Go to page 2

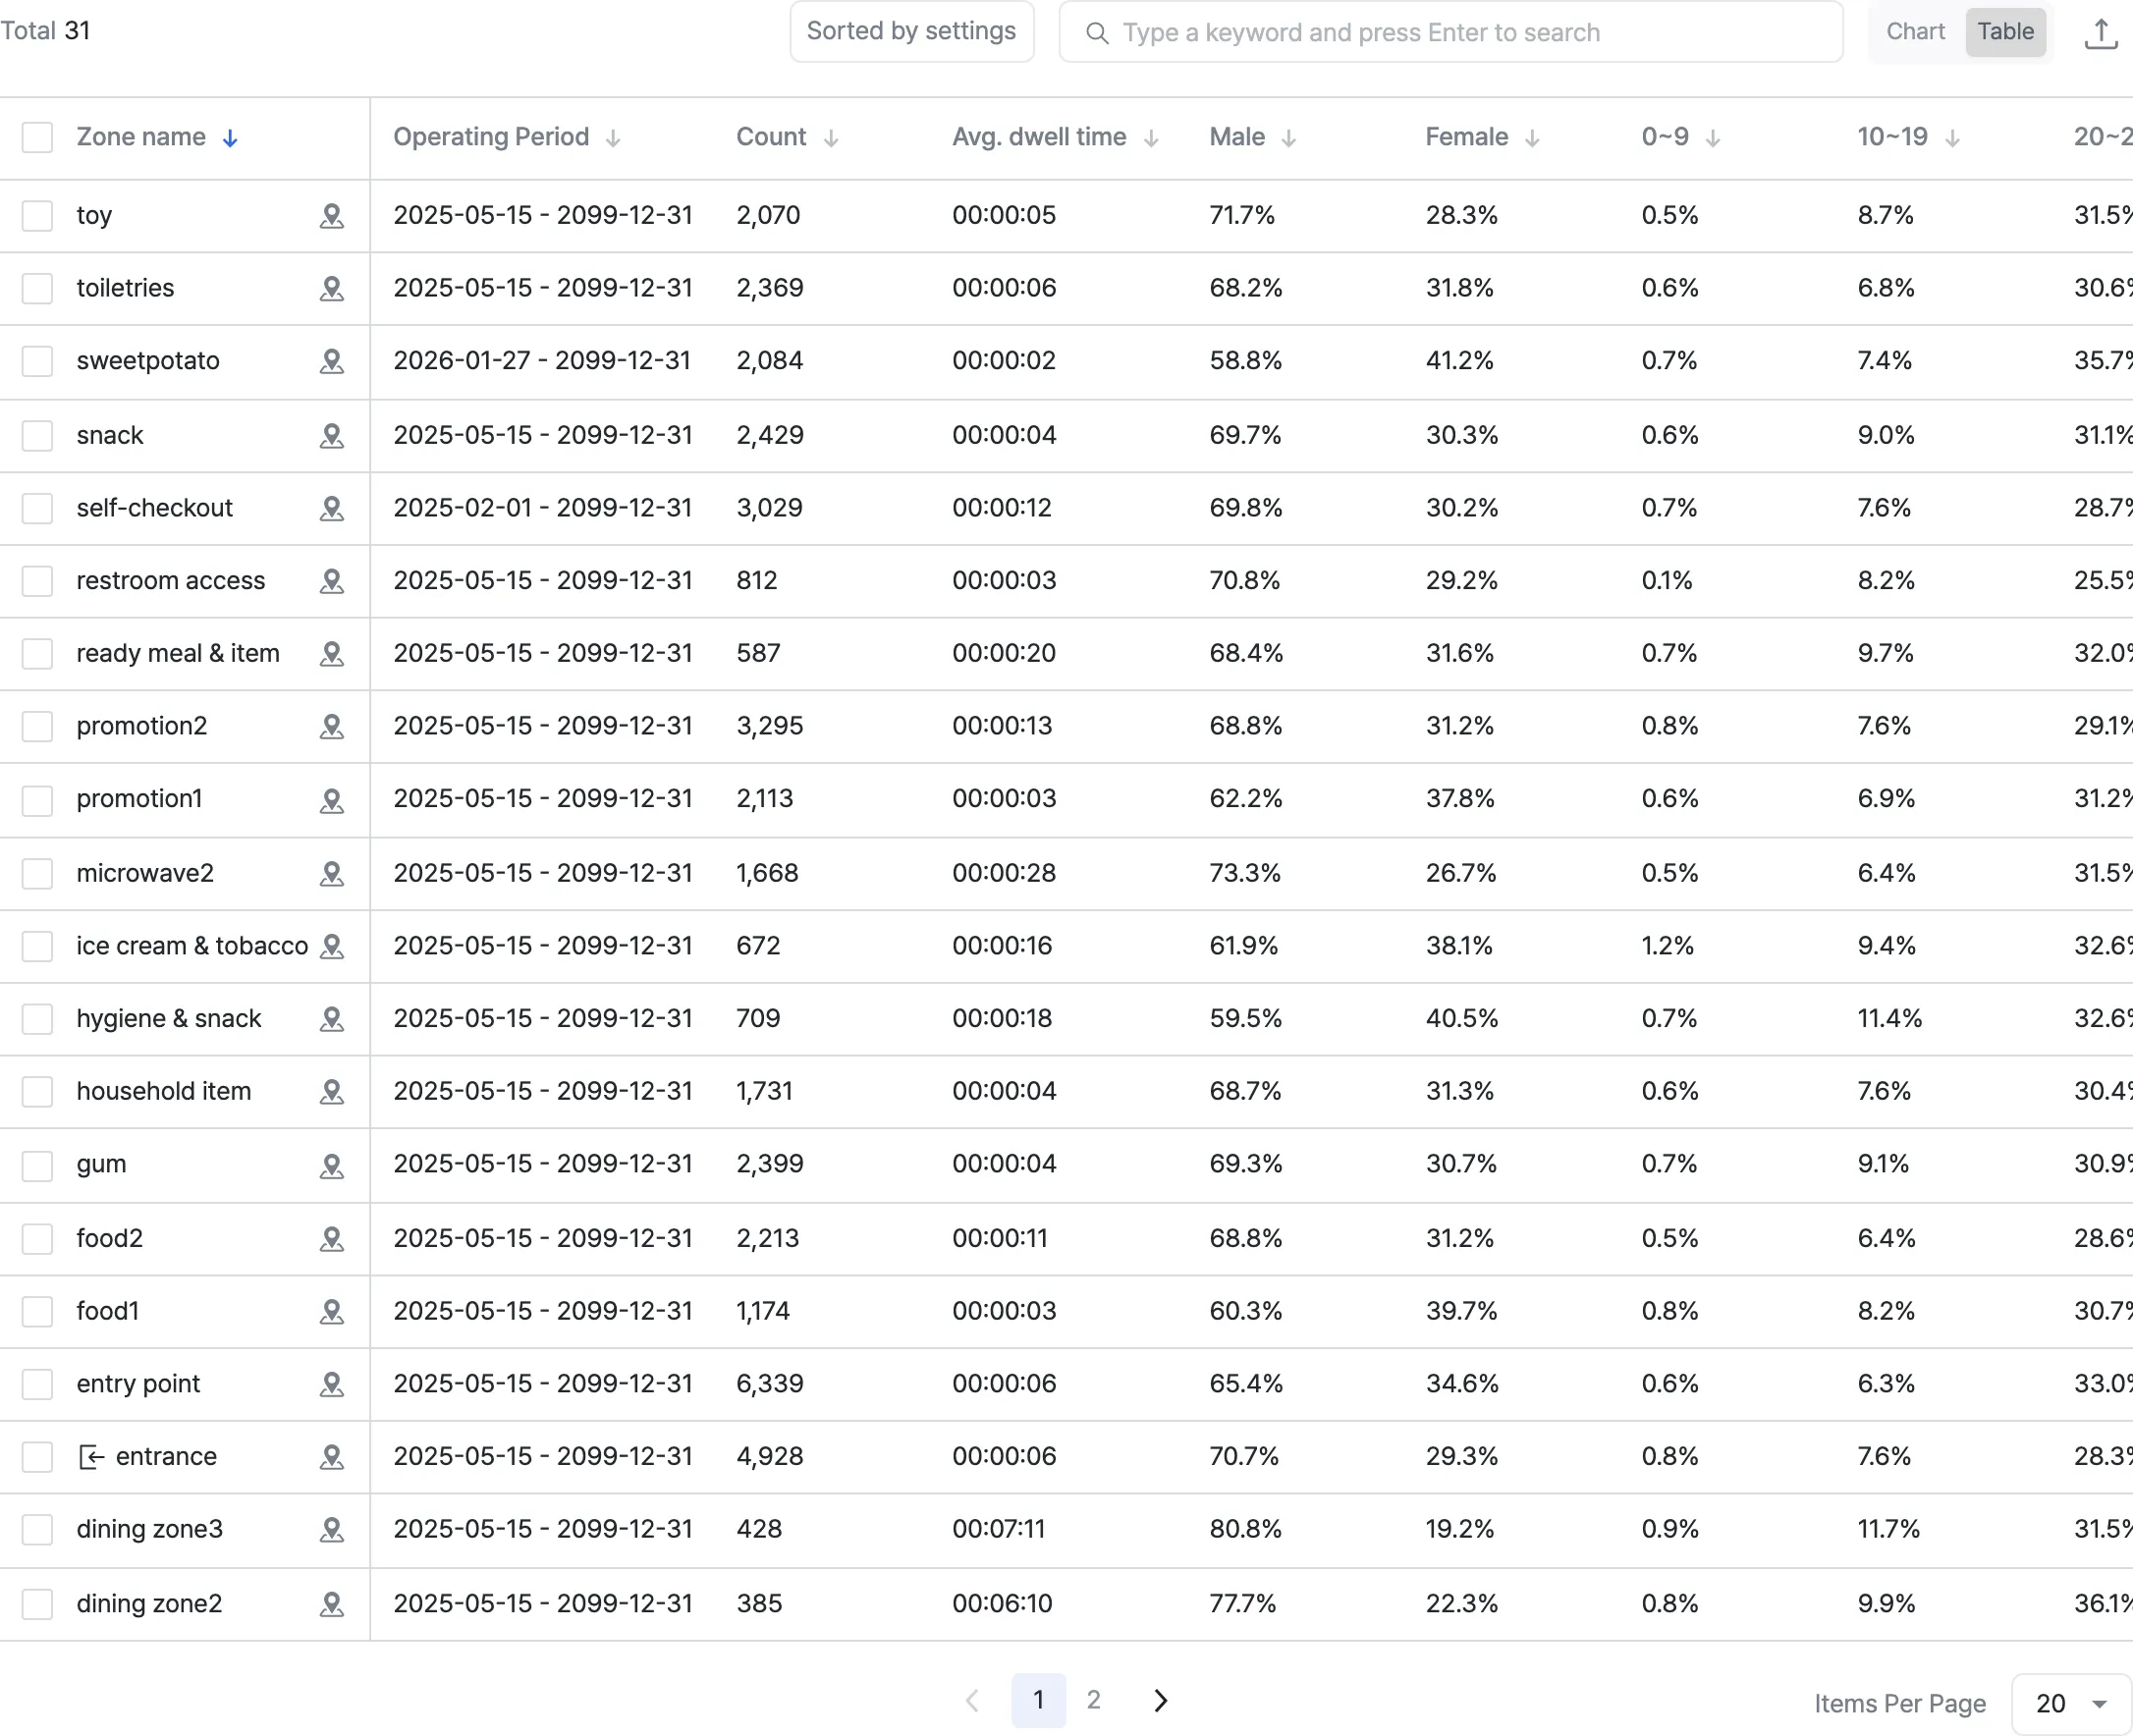(1093, 1700)
